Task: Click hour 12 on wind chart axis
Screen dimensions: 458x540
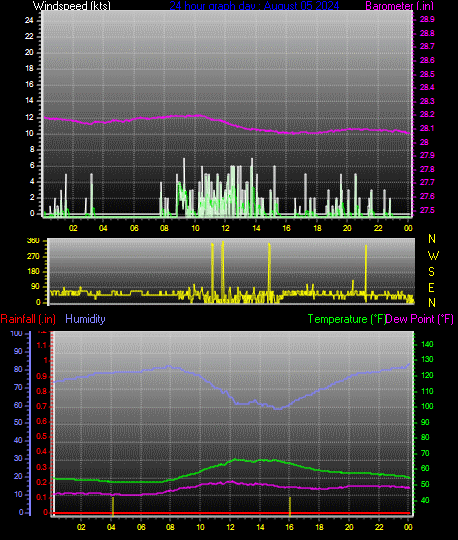Action: [x=225, y=228]
